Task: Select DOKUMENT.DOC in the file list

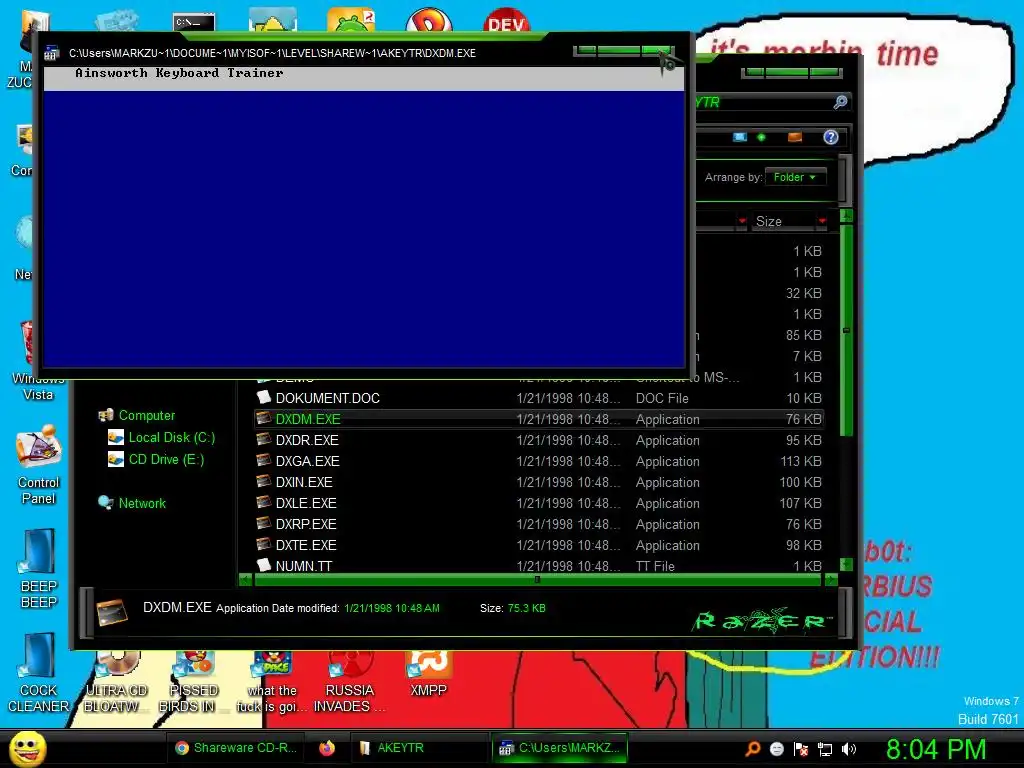Action: pos(539,398)
